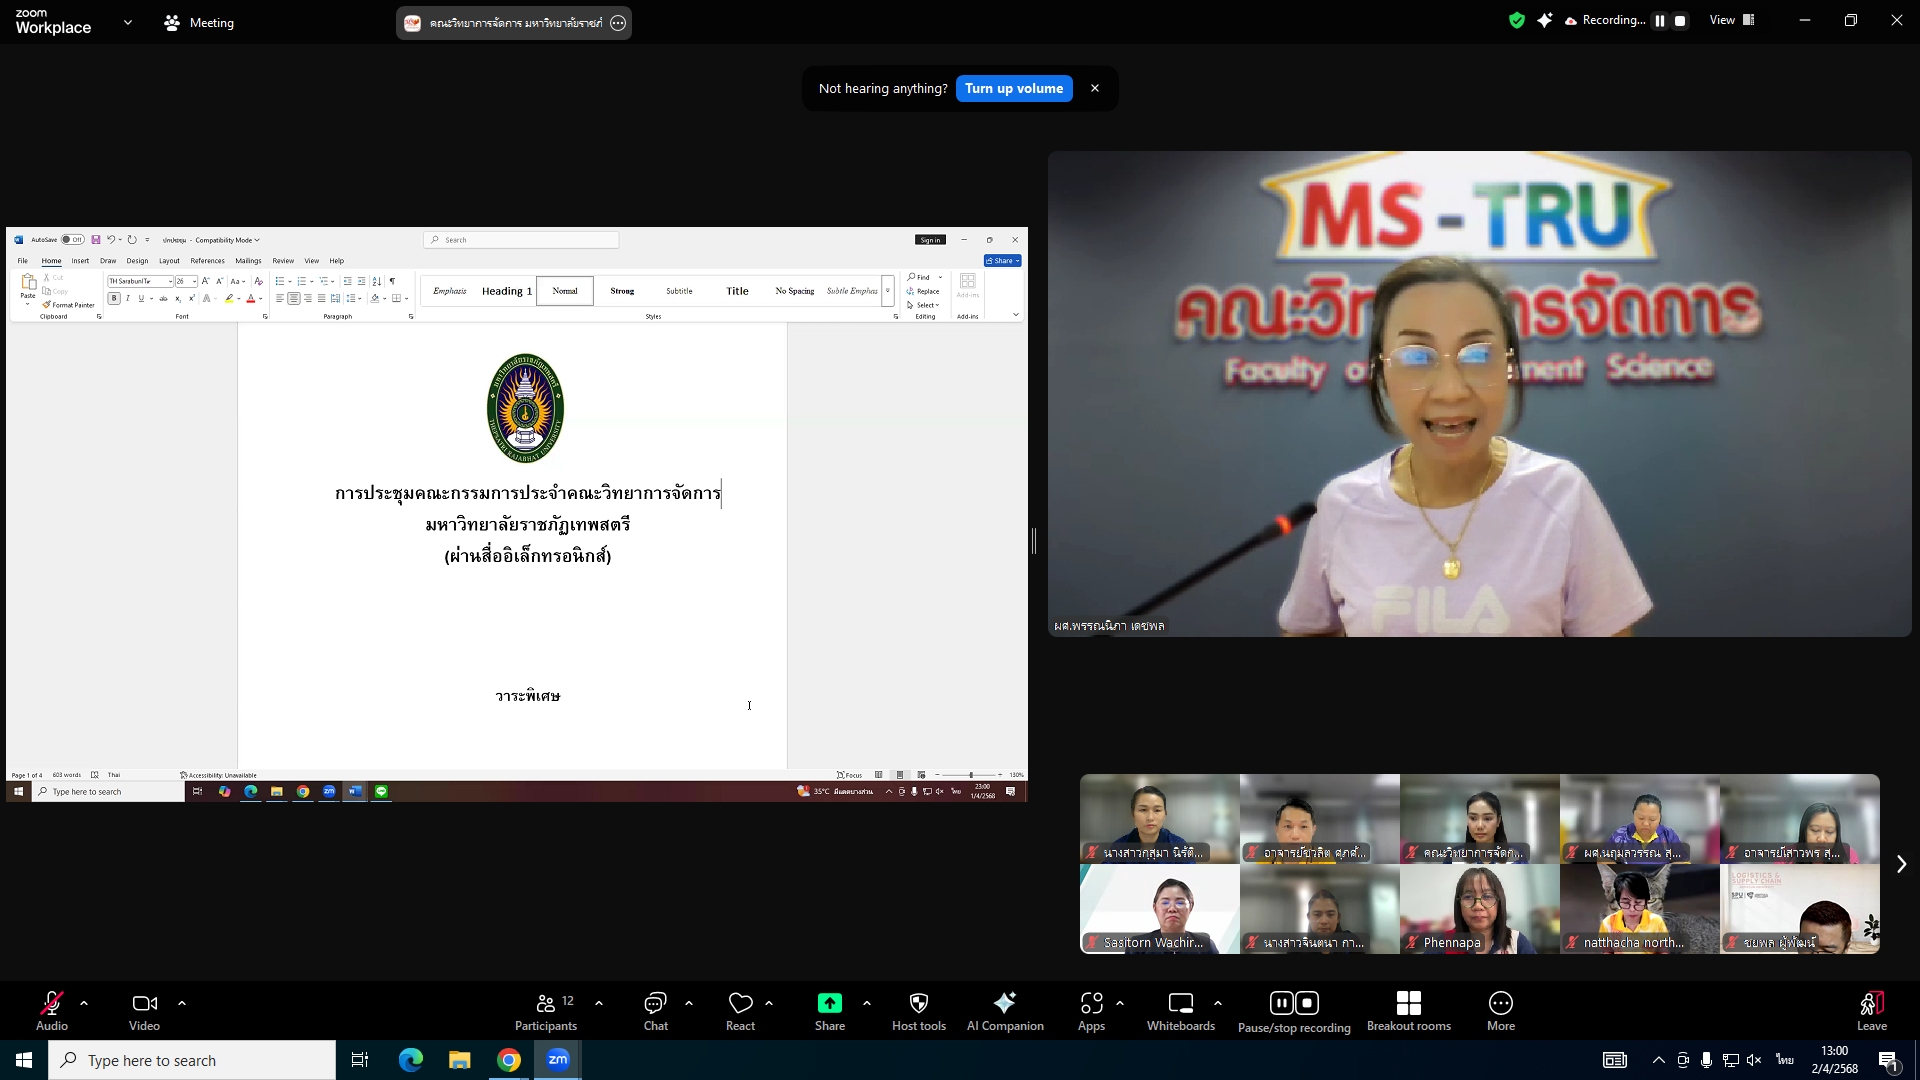Pause the recording in top bar
The width and height of the screenshot is (1920, 1080).
[x=1660, y=21]
